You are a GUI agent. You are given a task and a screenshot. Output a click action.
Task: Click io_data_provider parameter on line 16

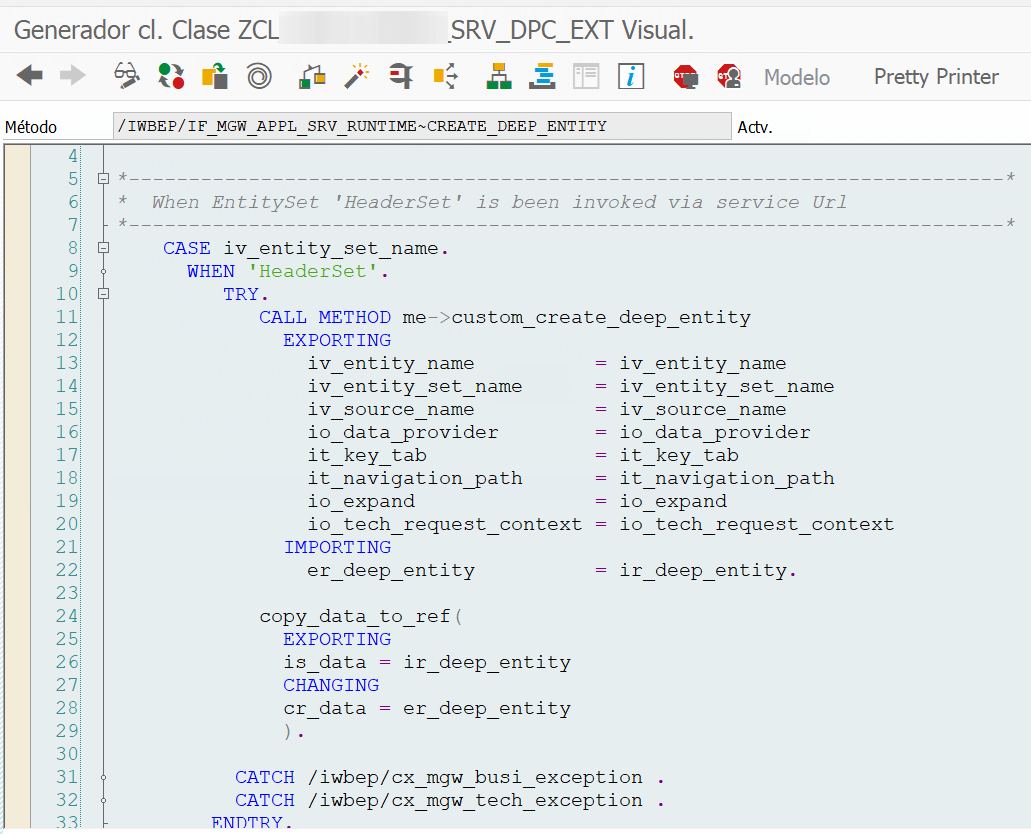point(403,433)
